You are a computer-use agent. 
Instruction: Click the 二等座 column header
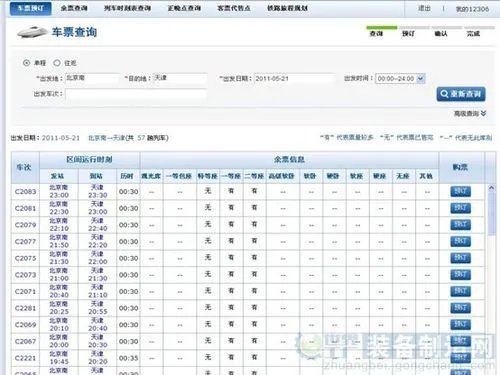(x=254, y=176)
